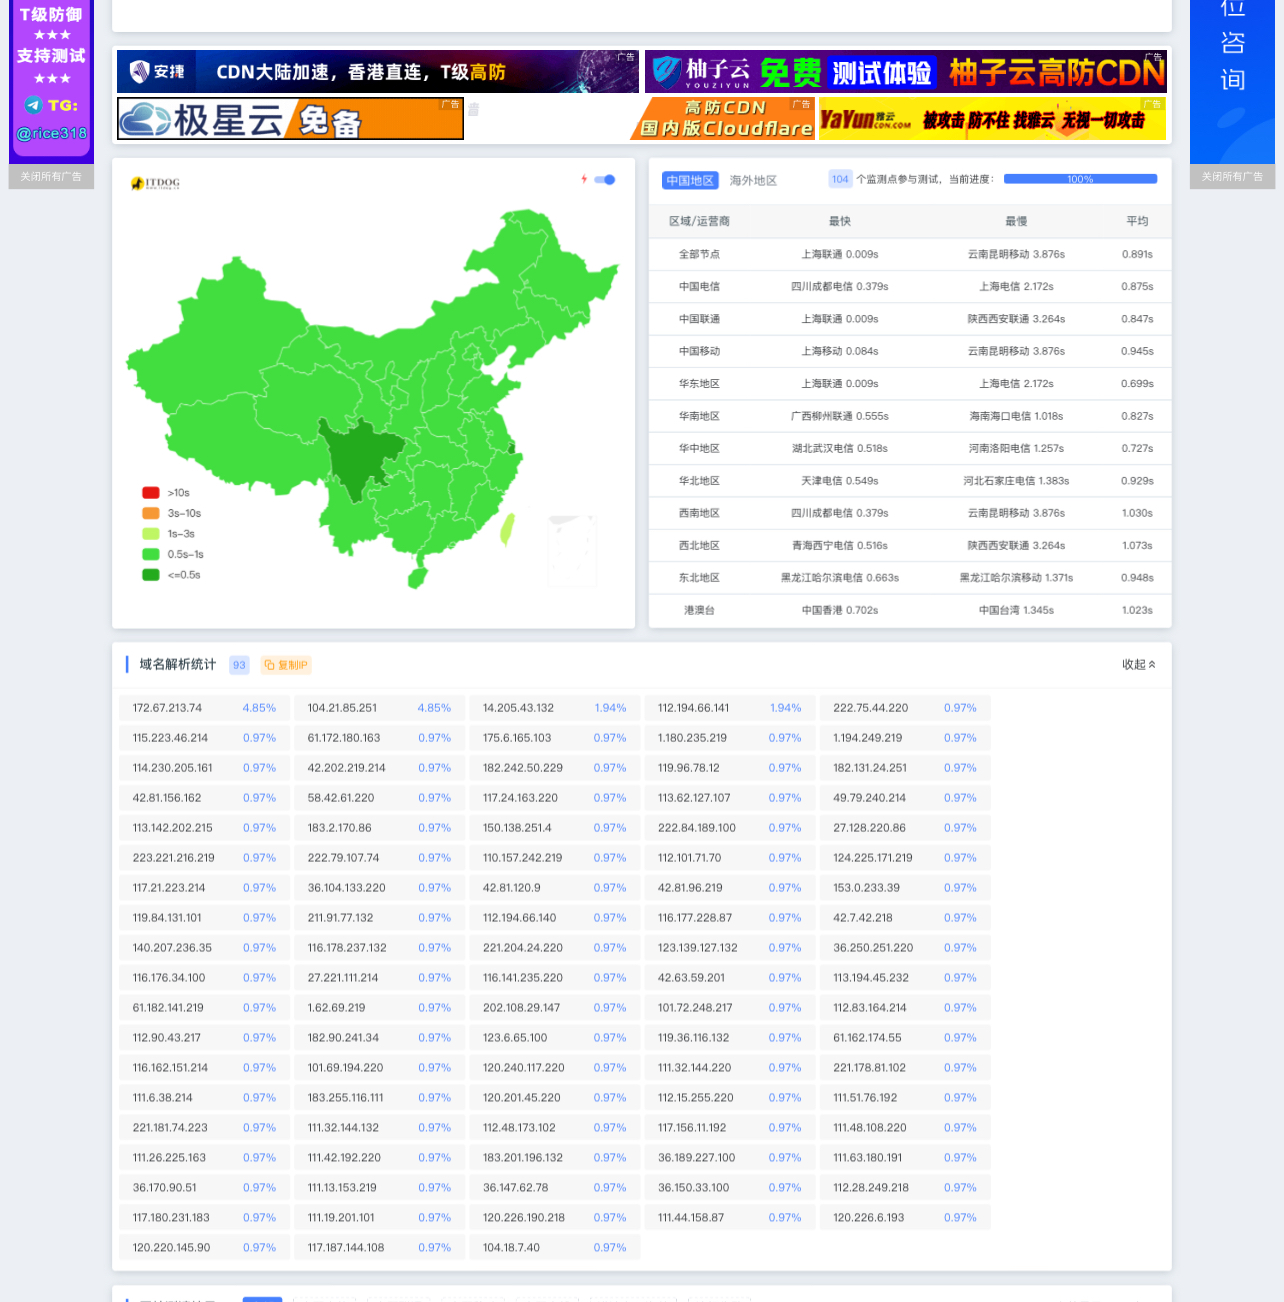This screenshot has height=1302, width=1284.
Task: Click the orange 3s-10s legend swatch
Action: [151, 513]
